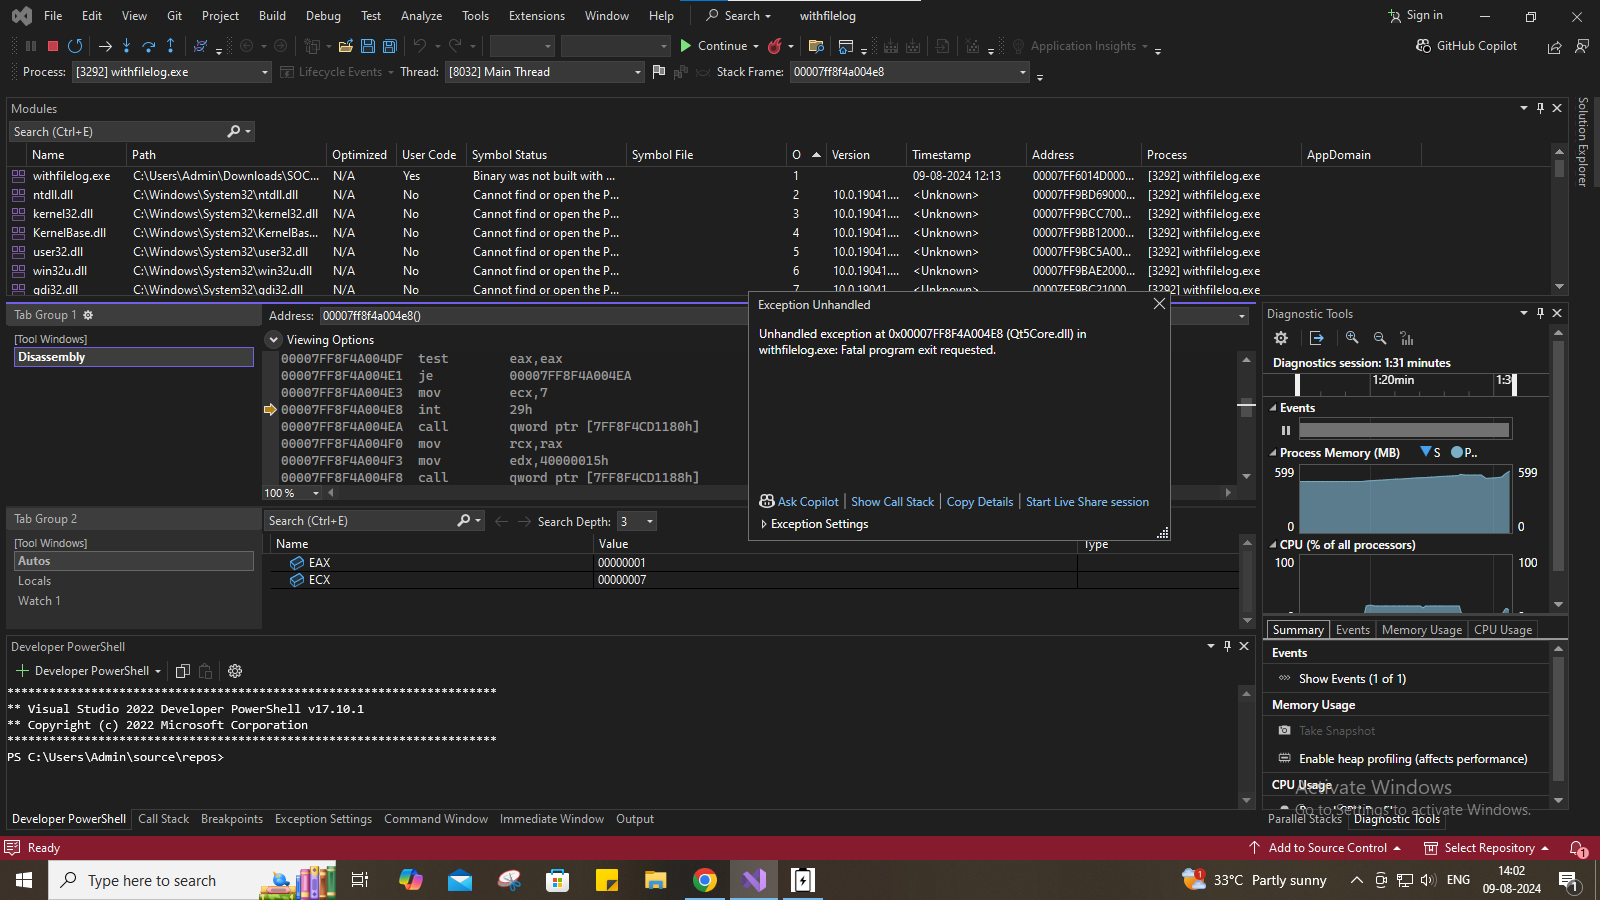Viewport: 1600px width, 900px height.
Task: Open File Explorer from the taskbar
Action: pyautogui.click(x=656, y=880)
